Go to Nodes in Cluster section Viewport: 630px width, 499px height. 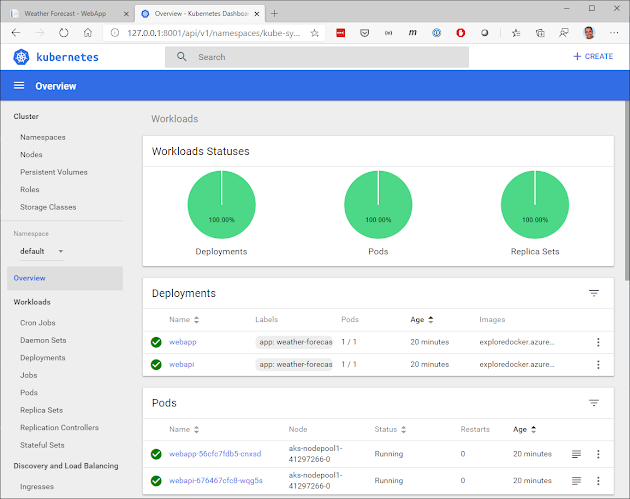pos(31,154)
